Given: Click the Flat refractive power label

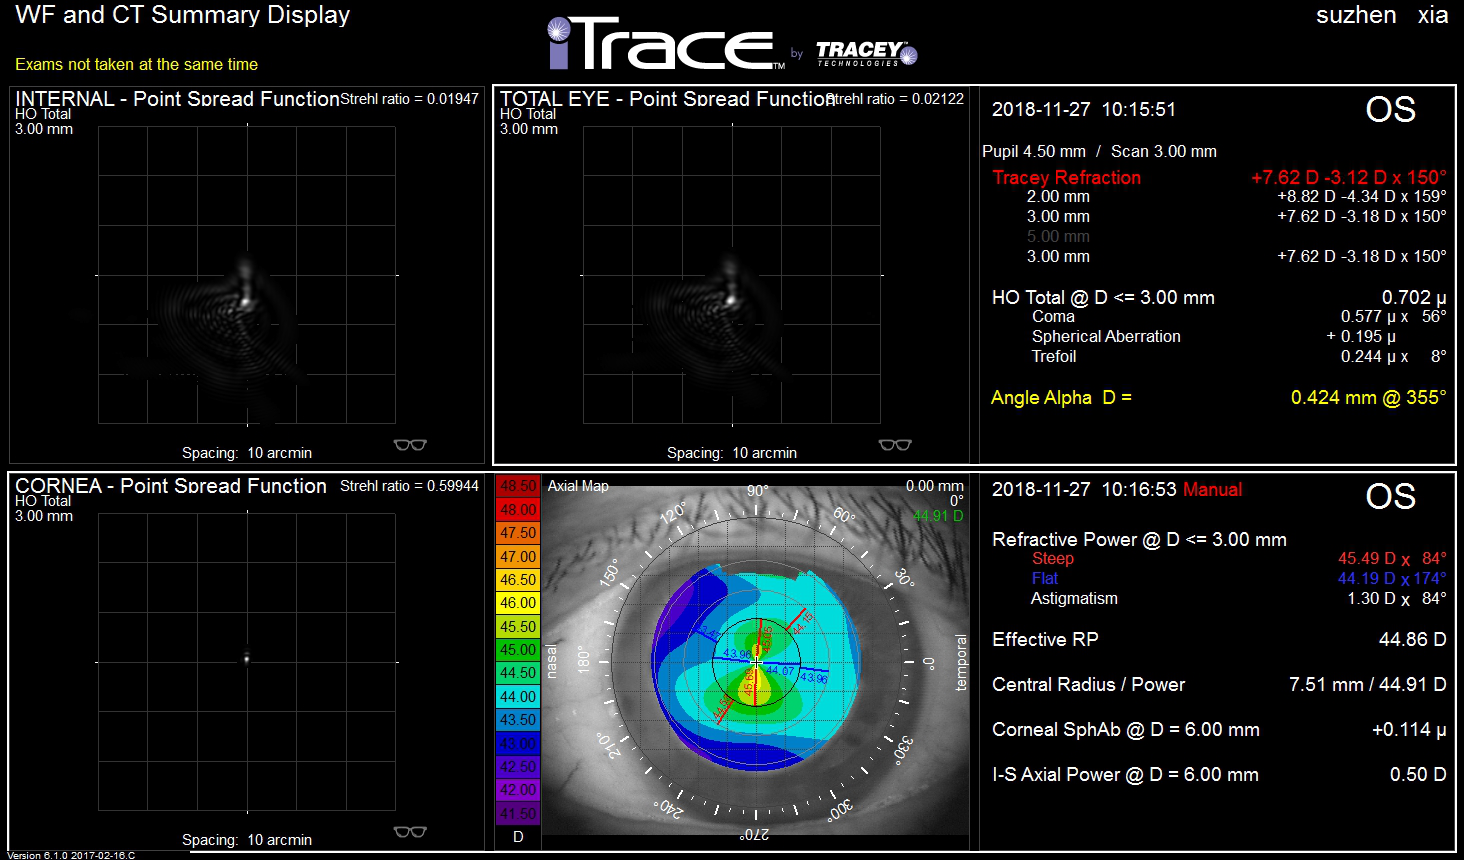Looking at the screenshot, I should click(x=1045, y=579).
